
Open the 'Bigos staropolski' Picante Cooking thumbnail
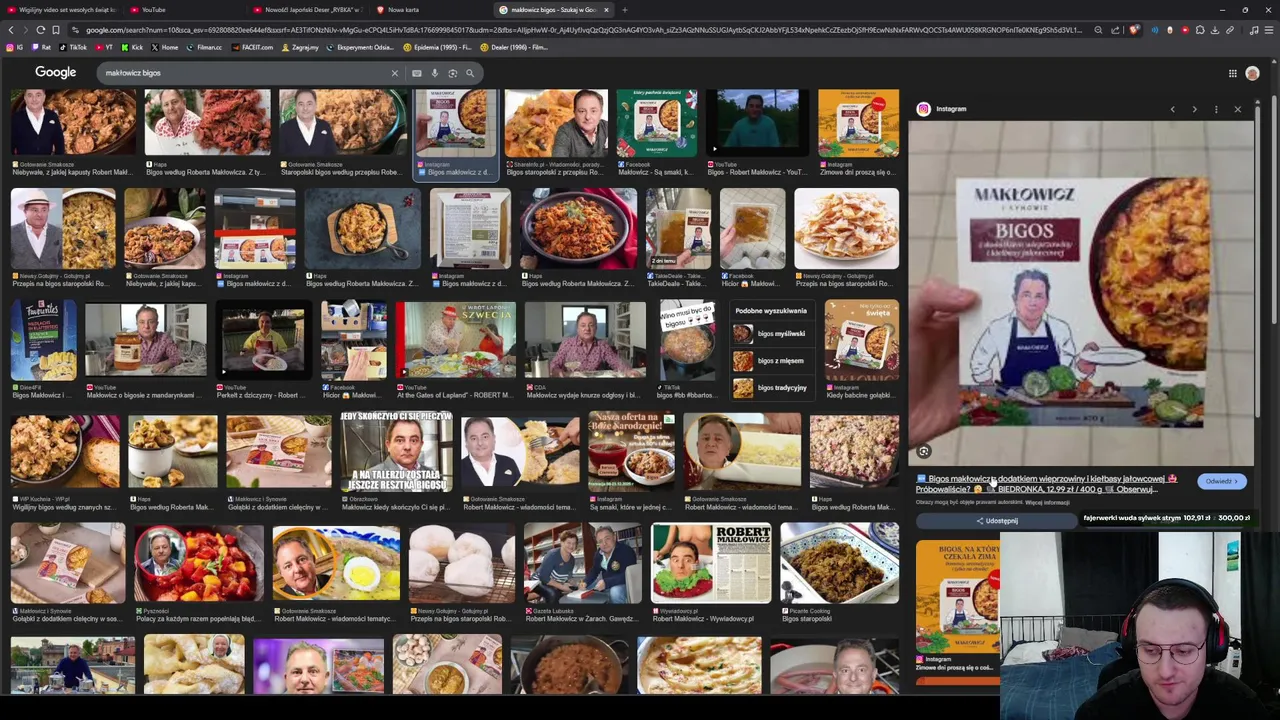pos(839,564)
